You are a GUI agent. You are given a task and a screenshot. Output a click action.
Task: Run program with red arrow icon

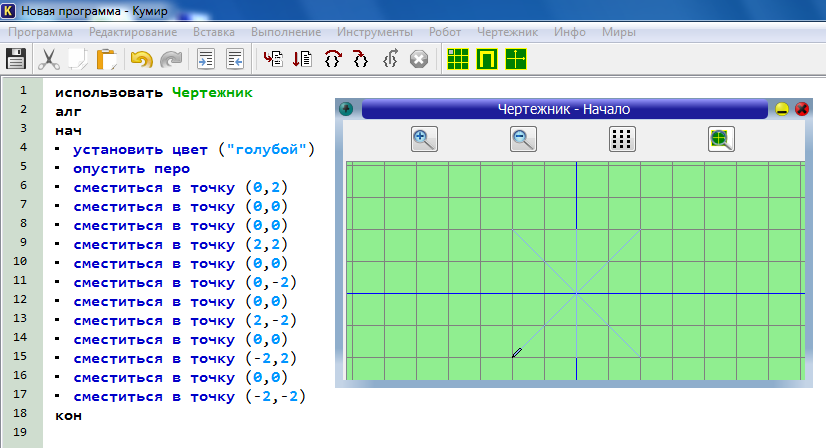(273, 59)
